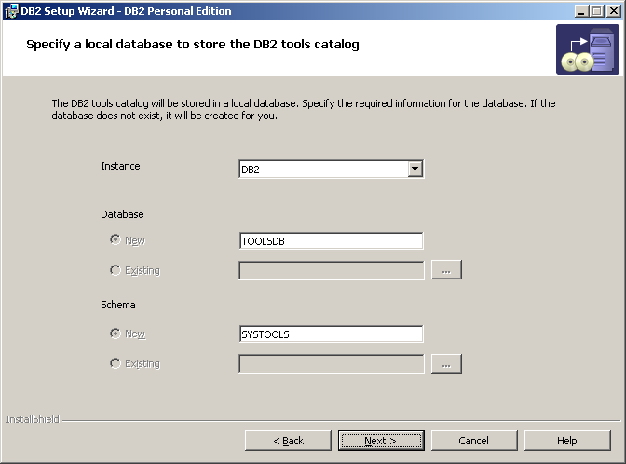Maximize the DB2 Setup Wizard window
The width and height of the screenshot is (626, 464).
597,11
